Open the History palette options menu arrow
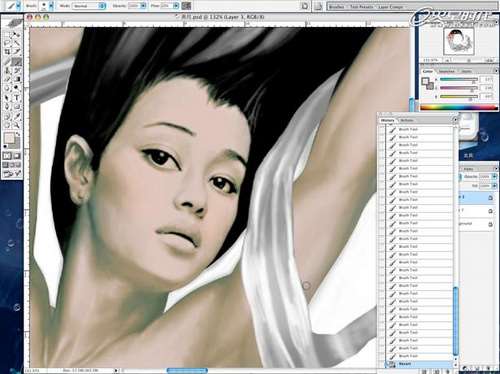 [455, 120]
